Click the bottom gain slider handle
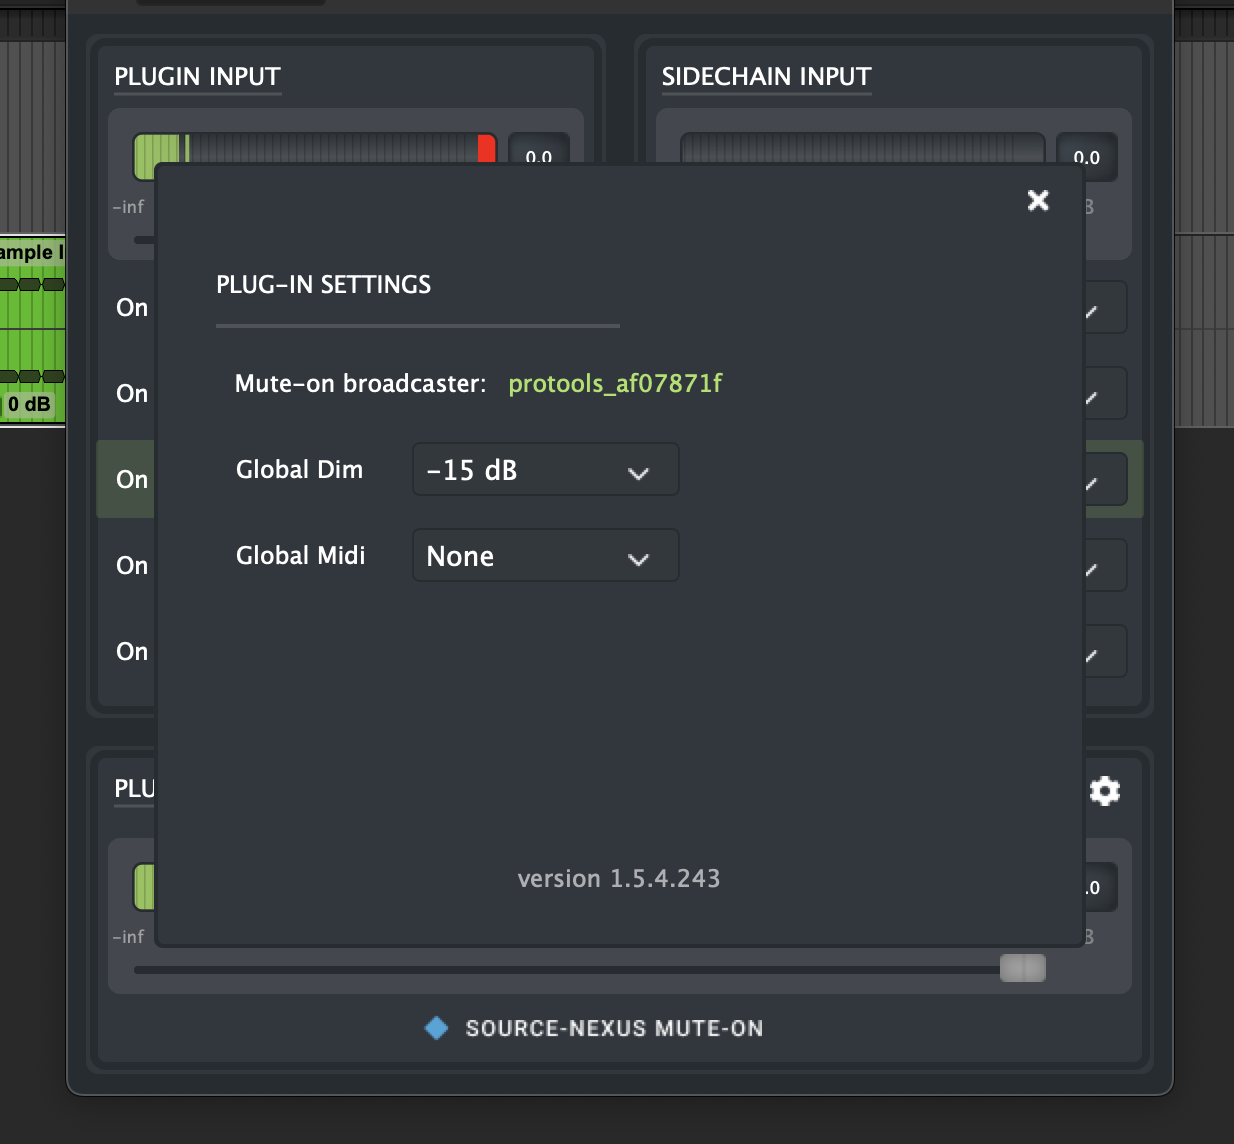The image size is (1234, 1144). tap(1022, 968)
